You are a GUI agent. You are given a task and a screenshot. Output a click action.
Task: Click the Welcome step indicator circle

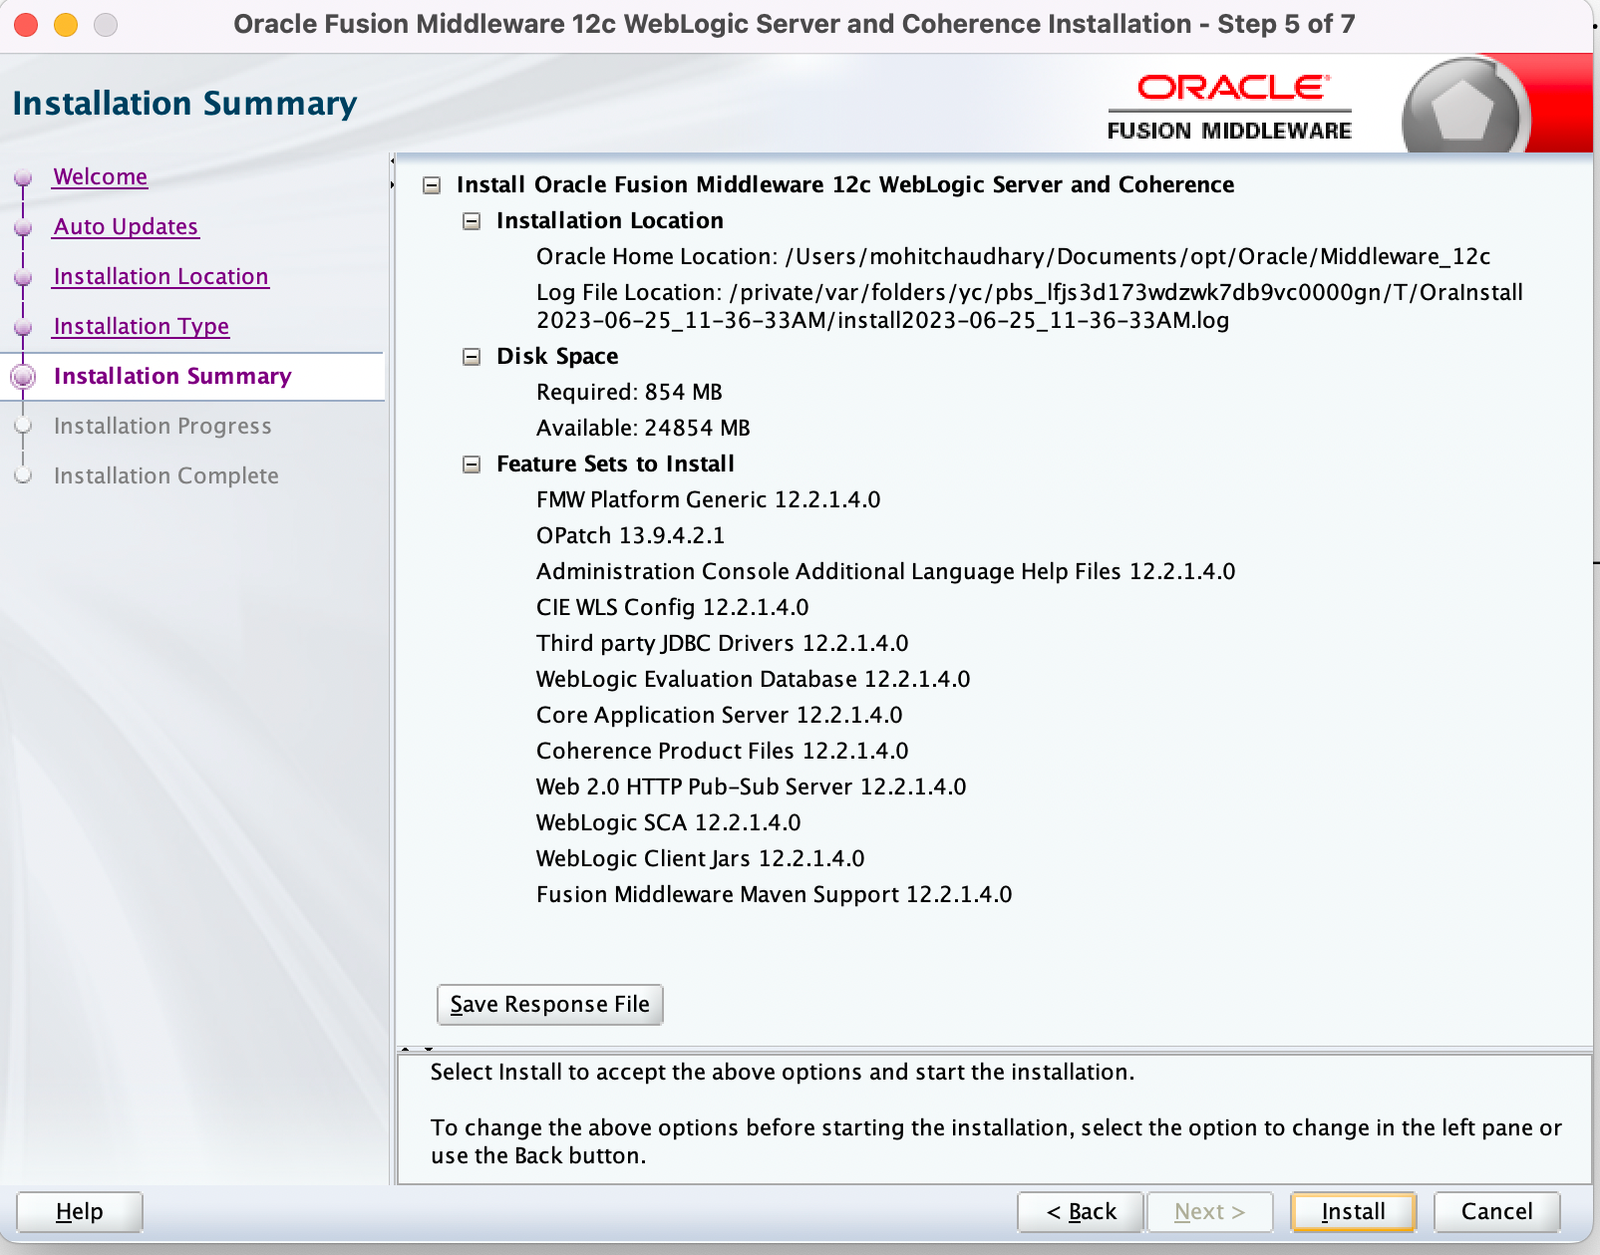[22, 176]
